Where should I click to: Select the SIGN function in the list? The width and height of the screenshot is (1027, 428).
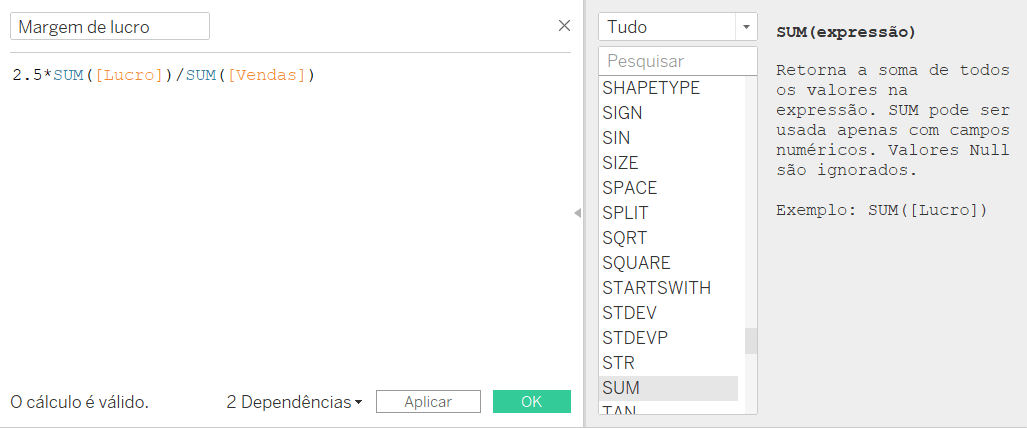click(x=668, y=113)
